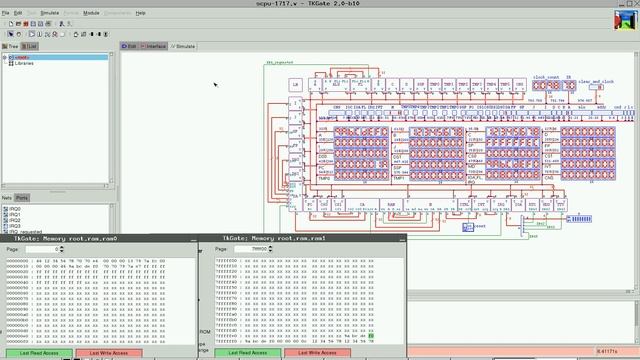Click the step simulation icon
The width and height of the screenshot is (640, 360).
(47, 34)
